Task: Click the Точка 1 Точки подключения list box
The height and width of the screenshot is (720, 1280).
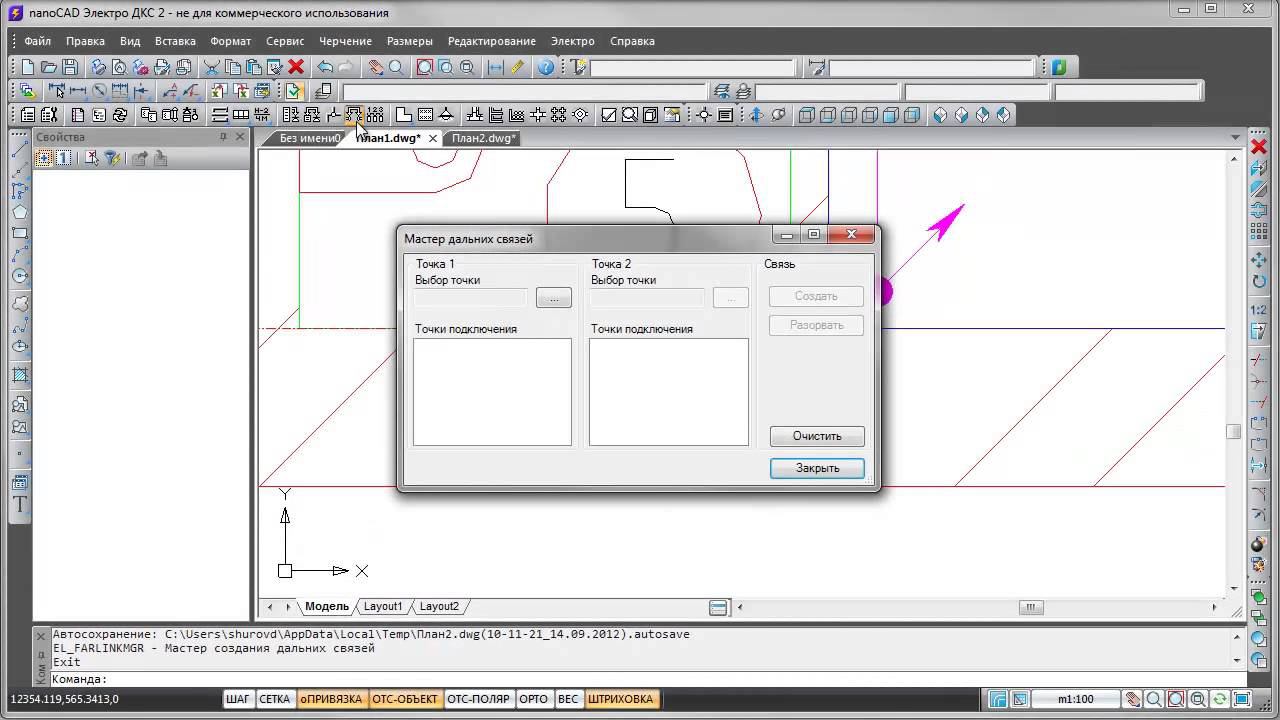Action: point(492,391)
